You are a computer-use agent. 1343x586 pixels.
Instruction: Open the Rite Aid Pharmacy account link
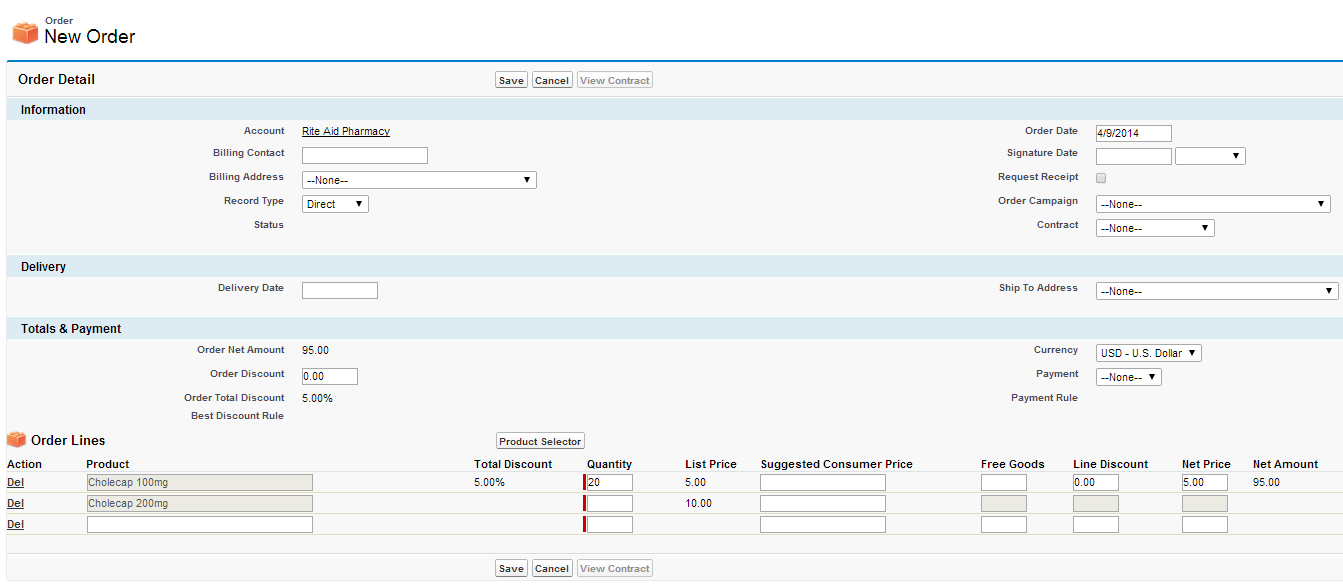346,131
